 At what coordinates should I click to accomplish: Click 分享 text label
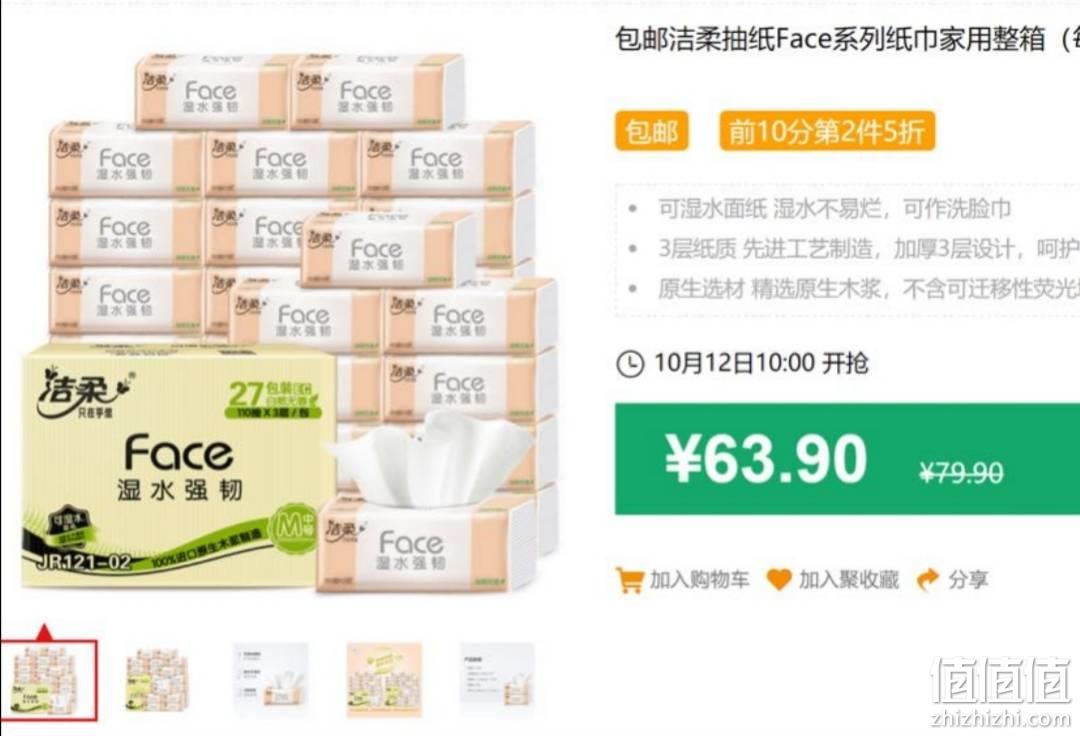pyautogui.click(x=968, y=580)
